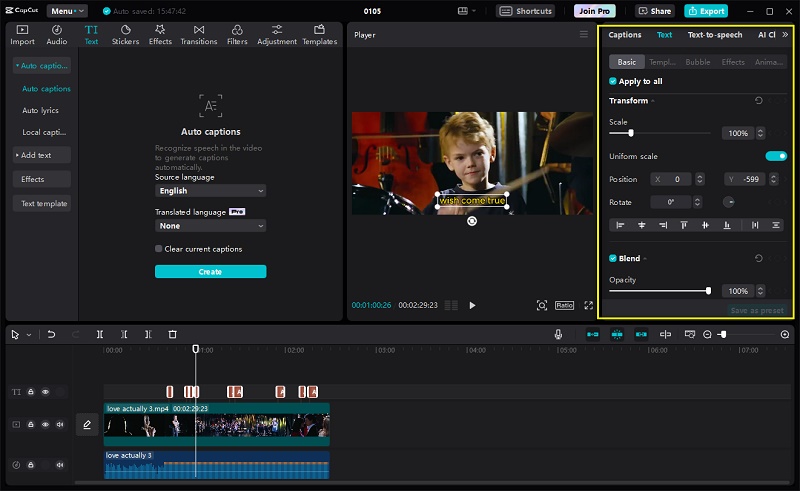800x491 pixels.
Task: Open the Shortcuts panel
Action: [526, 11]
